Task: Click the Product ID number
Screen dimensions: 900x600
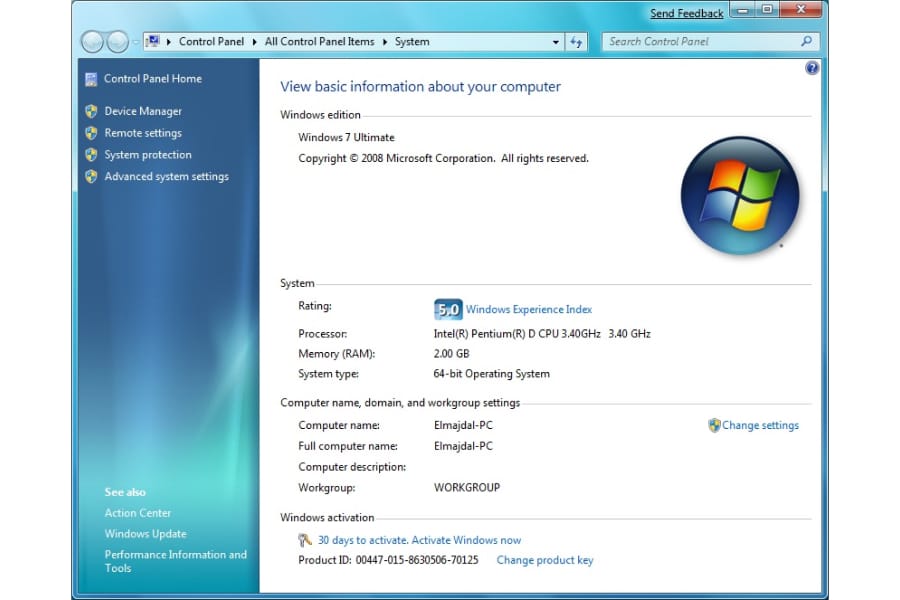Action: coord(417,560)
